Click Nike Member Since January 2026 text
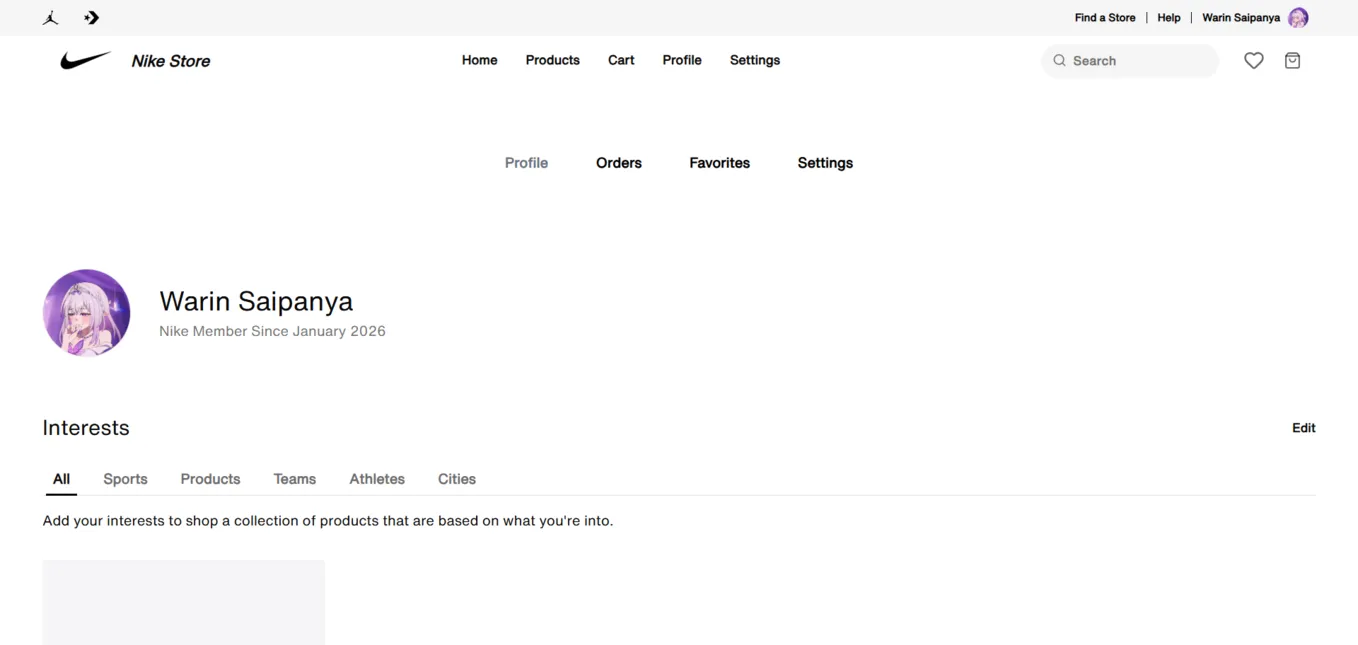Image resolution: width=1358 pixels, height=645 pixels. pyautogui.click(x=272, y=331)
